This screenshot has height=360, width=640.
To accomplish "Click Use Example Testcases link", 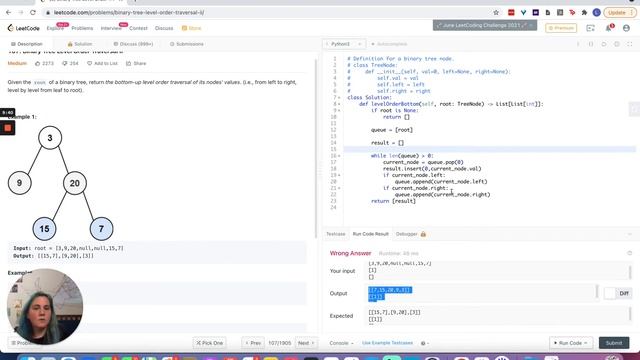I will pyautogui.click(x=387, y=343).
